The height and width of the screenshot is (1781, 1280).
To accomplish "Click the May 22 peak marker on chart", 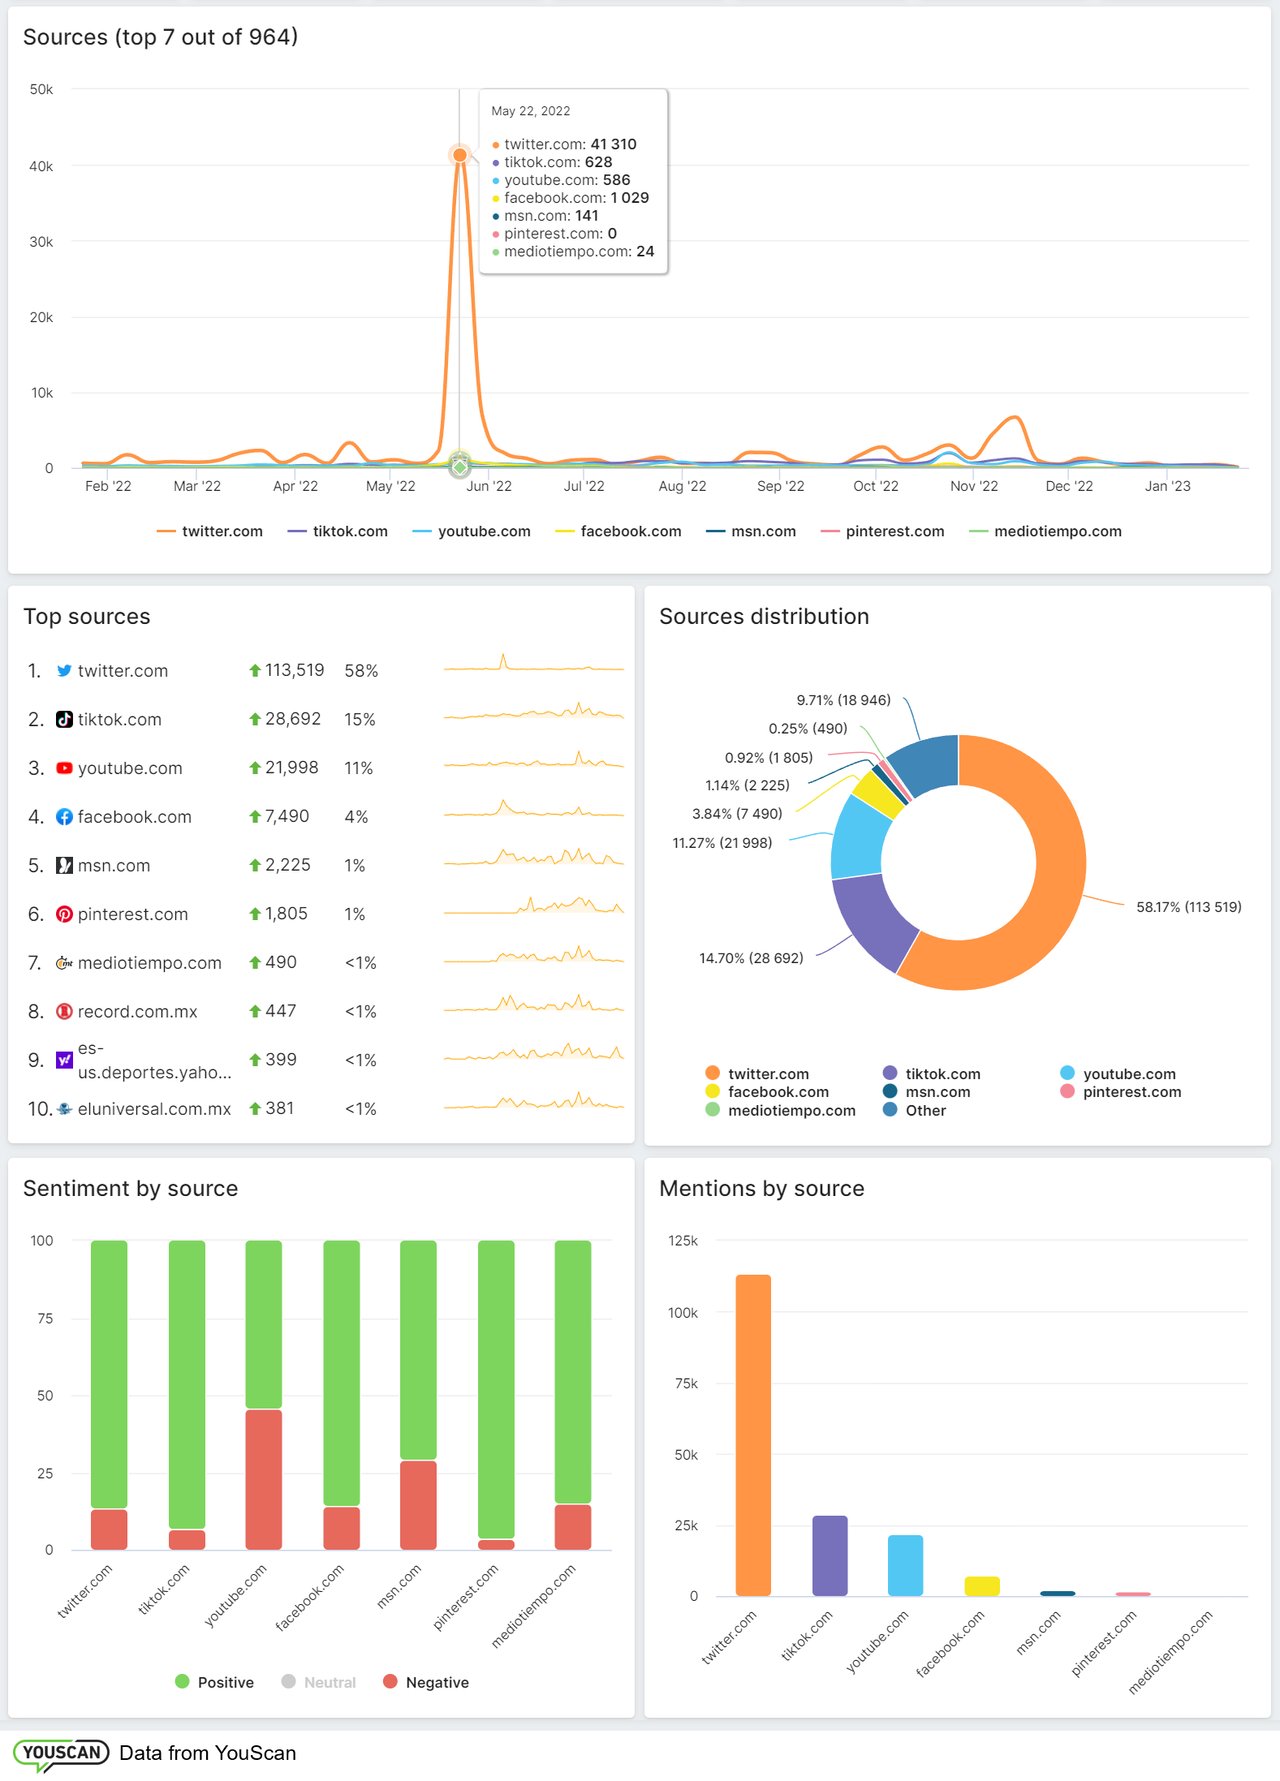I will (x=459, y=155).
